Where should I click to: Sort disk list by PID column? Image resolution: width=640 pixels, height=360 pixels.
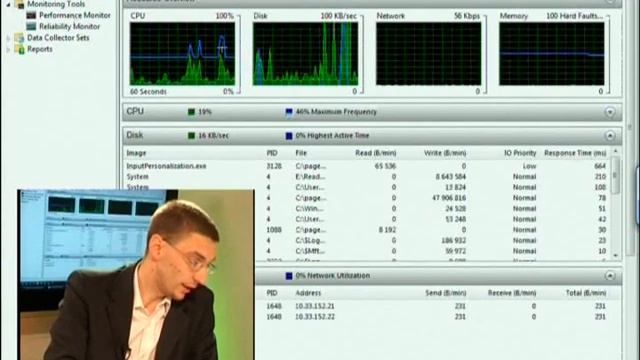[272, 153]
